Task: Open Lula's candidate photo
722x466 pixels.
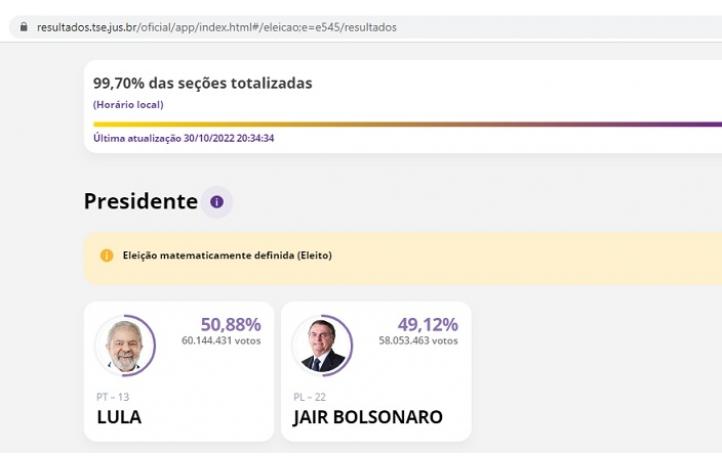Action: point(125,345)
